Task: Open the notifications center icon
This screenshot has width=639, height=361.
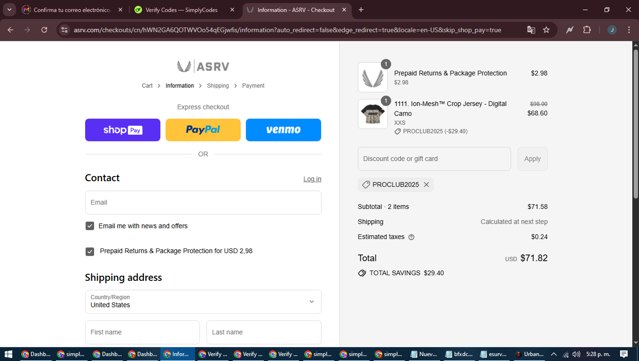Action: [624, 354]
